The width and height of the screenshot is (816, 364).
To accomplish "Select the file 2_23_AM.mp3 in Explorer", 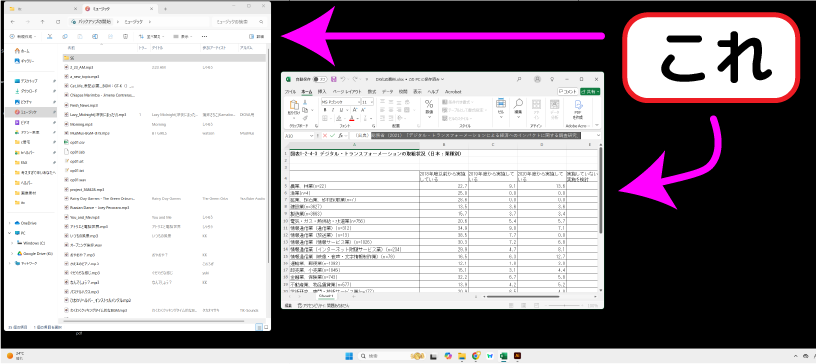I will pos(81,67).
